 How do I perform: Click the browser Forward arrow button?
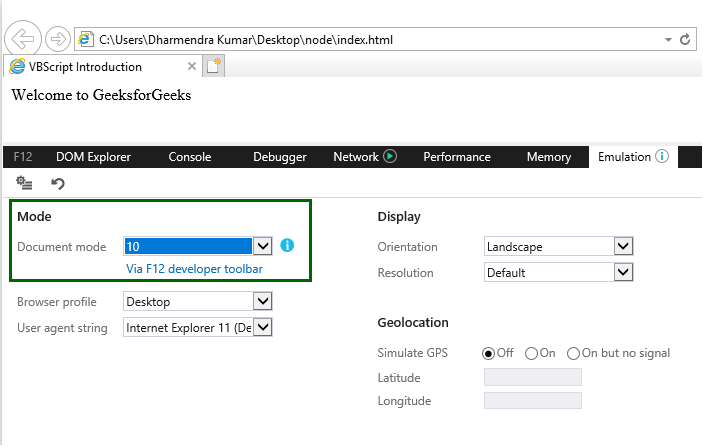point(58,40)
